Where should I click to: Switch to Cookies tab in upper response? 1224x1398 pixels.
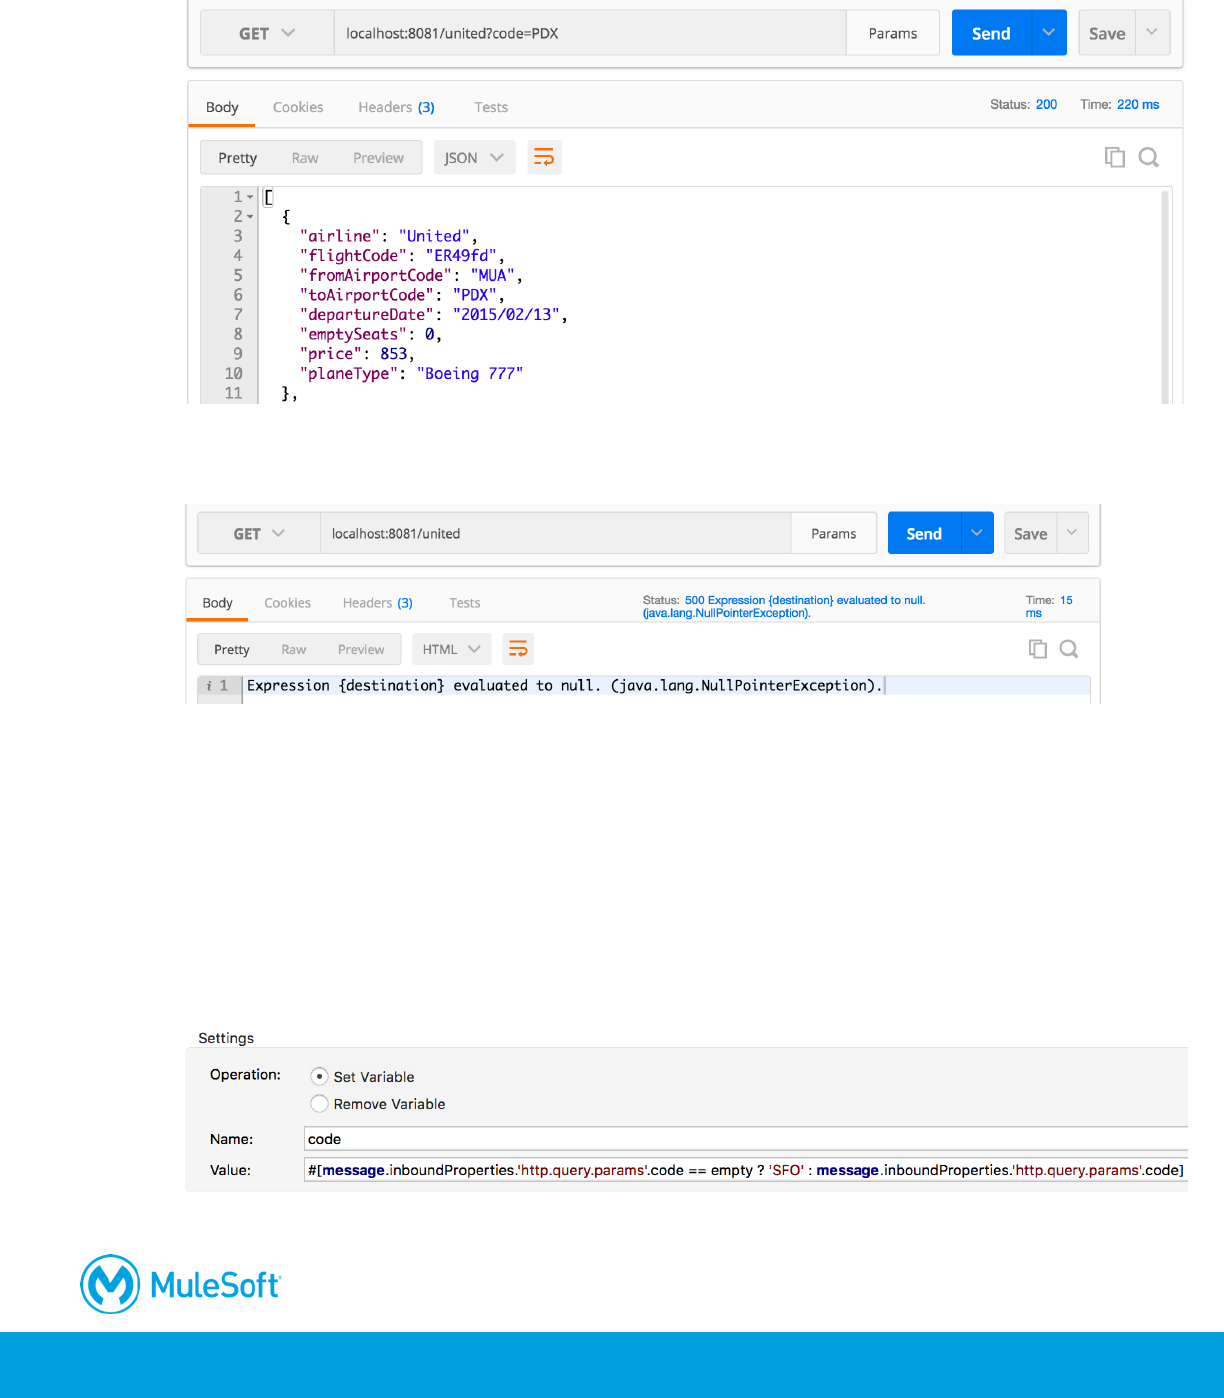point(298,107)
